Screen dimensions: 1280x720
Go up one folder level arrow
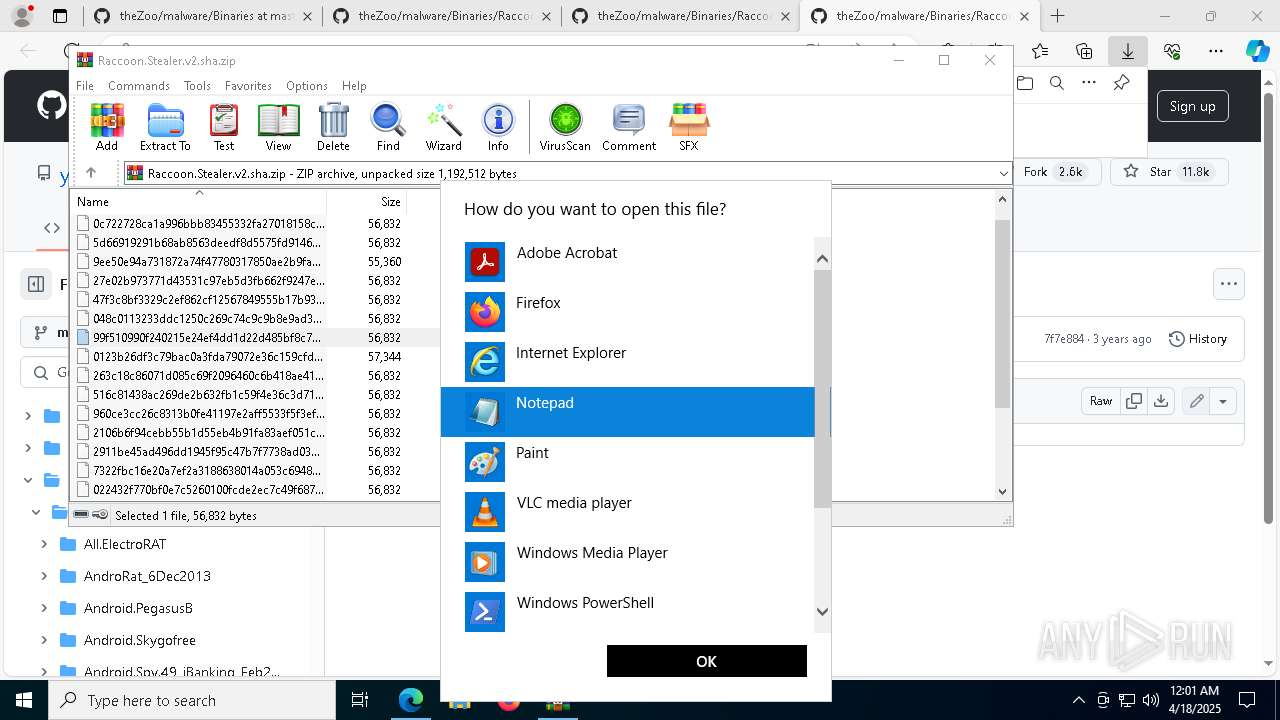[91, 173]
